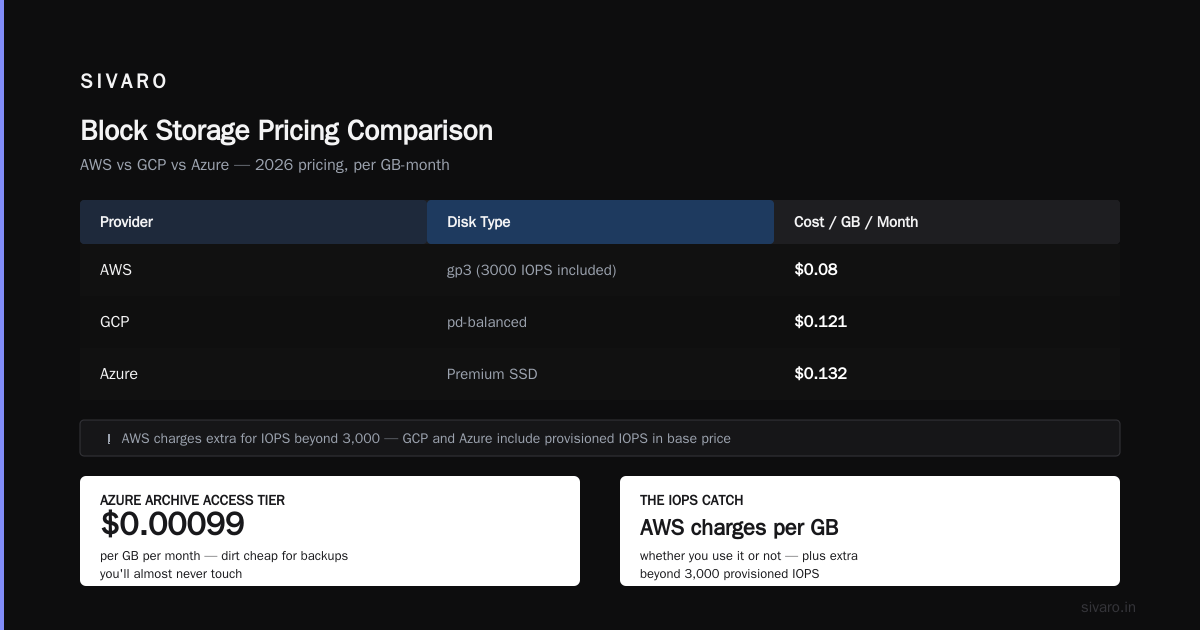
Task: Click the dirt cheap for backups description
Action: [224, 565]
